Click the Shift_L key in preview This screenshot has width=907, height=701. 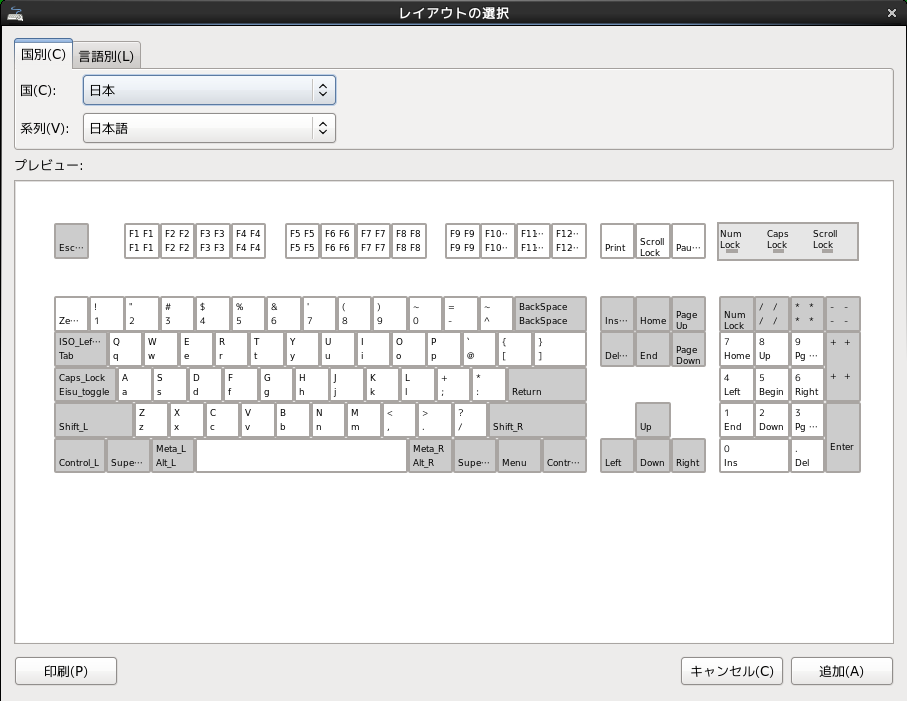(94, 420)
